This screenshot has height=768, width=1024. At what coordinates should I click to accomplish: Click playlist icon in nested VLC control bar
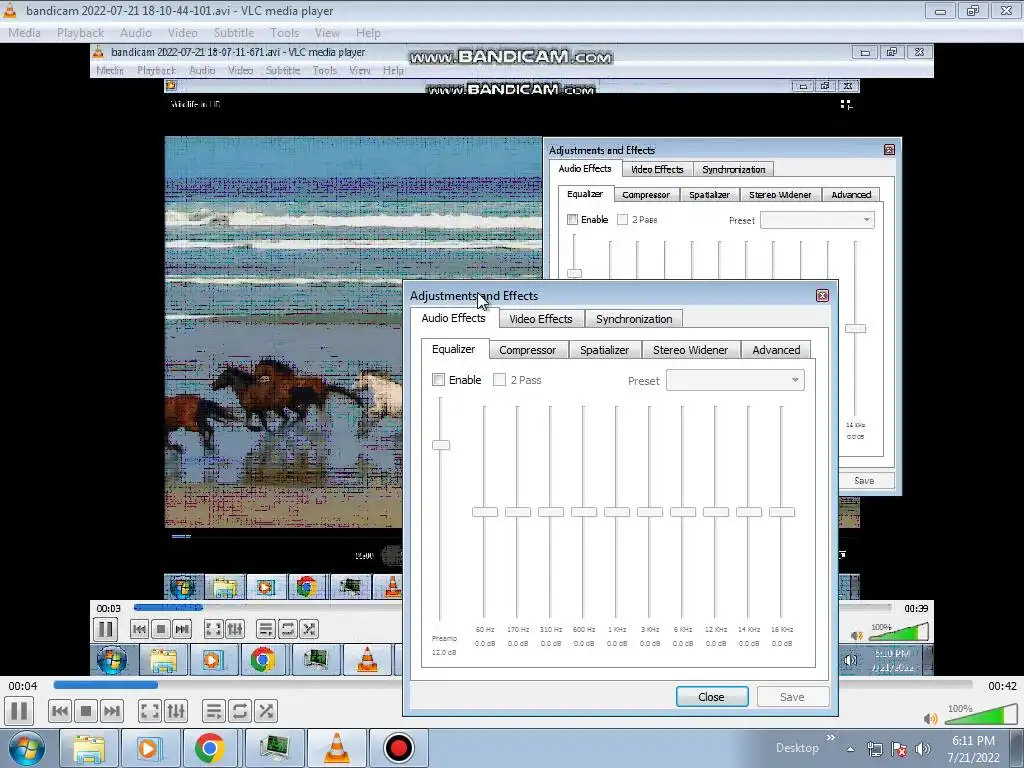point(265,629)
